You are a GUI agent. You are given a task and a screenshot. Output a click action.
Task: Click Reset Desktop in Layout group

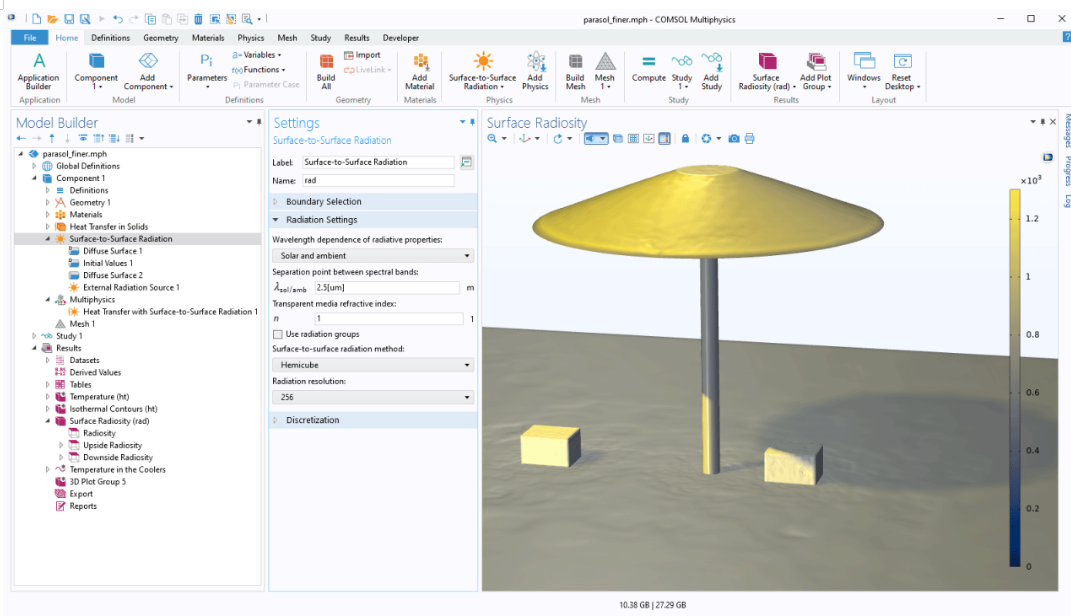tap(902, 71)
